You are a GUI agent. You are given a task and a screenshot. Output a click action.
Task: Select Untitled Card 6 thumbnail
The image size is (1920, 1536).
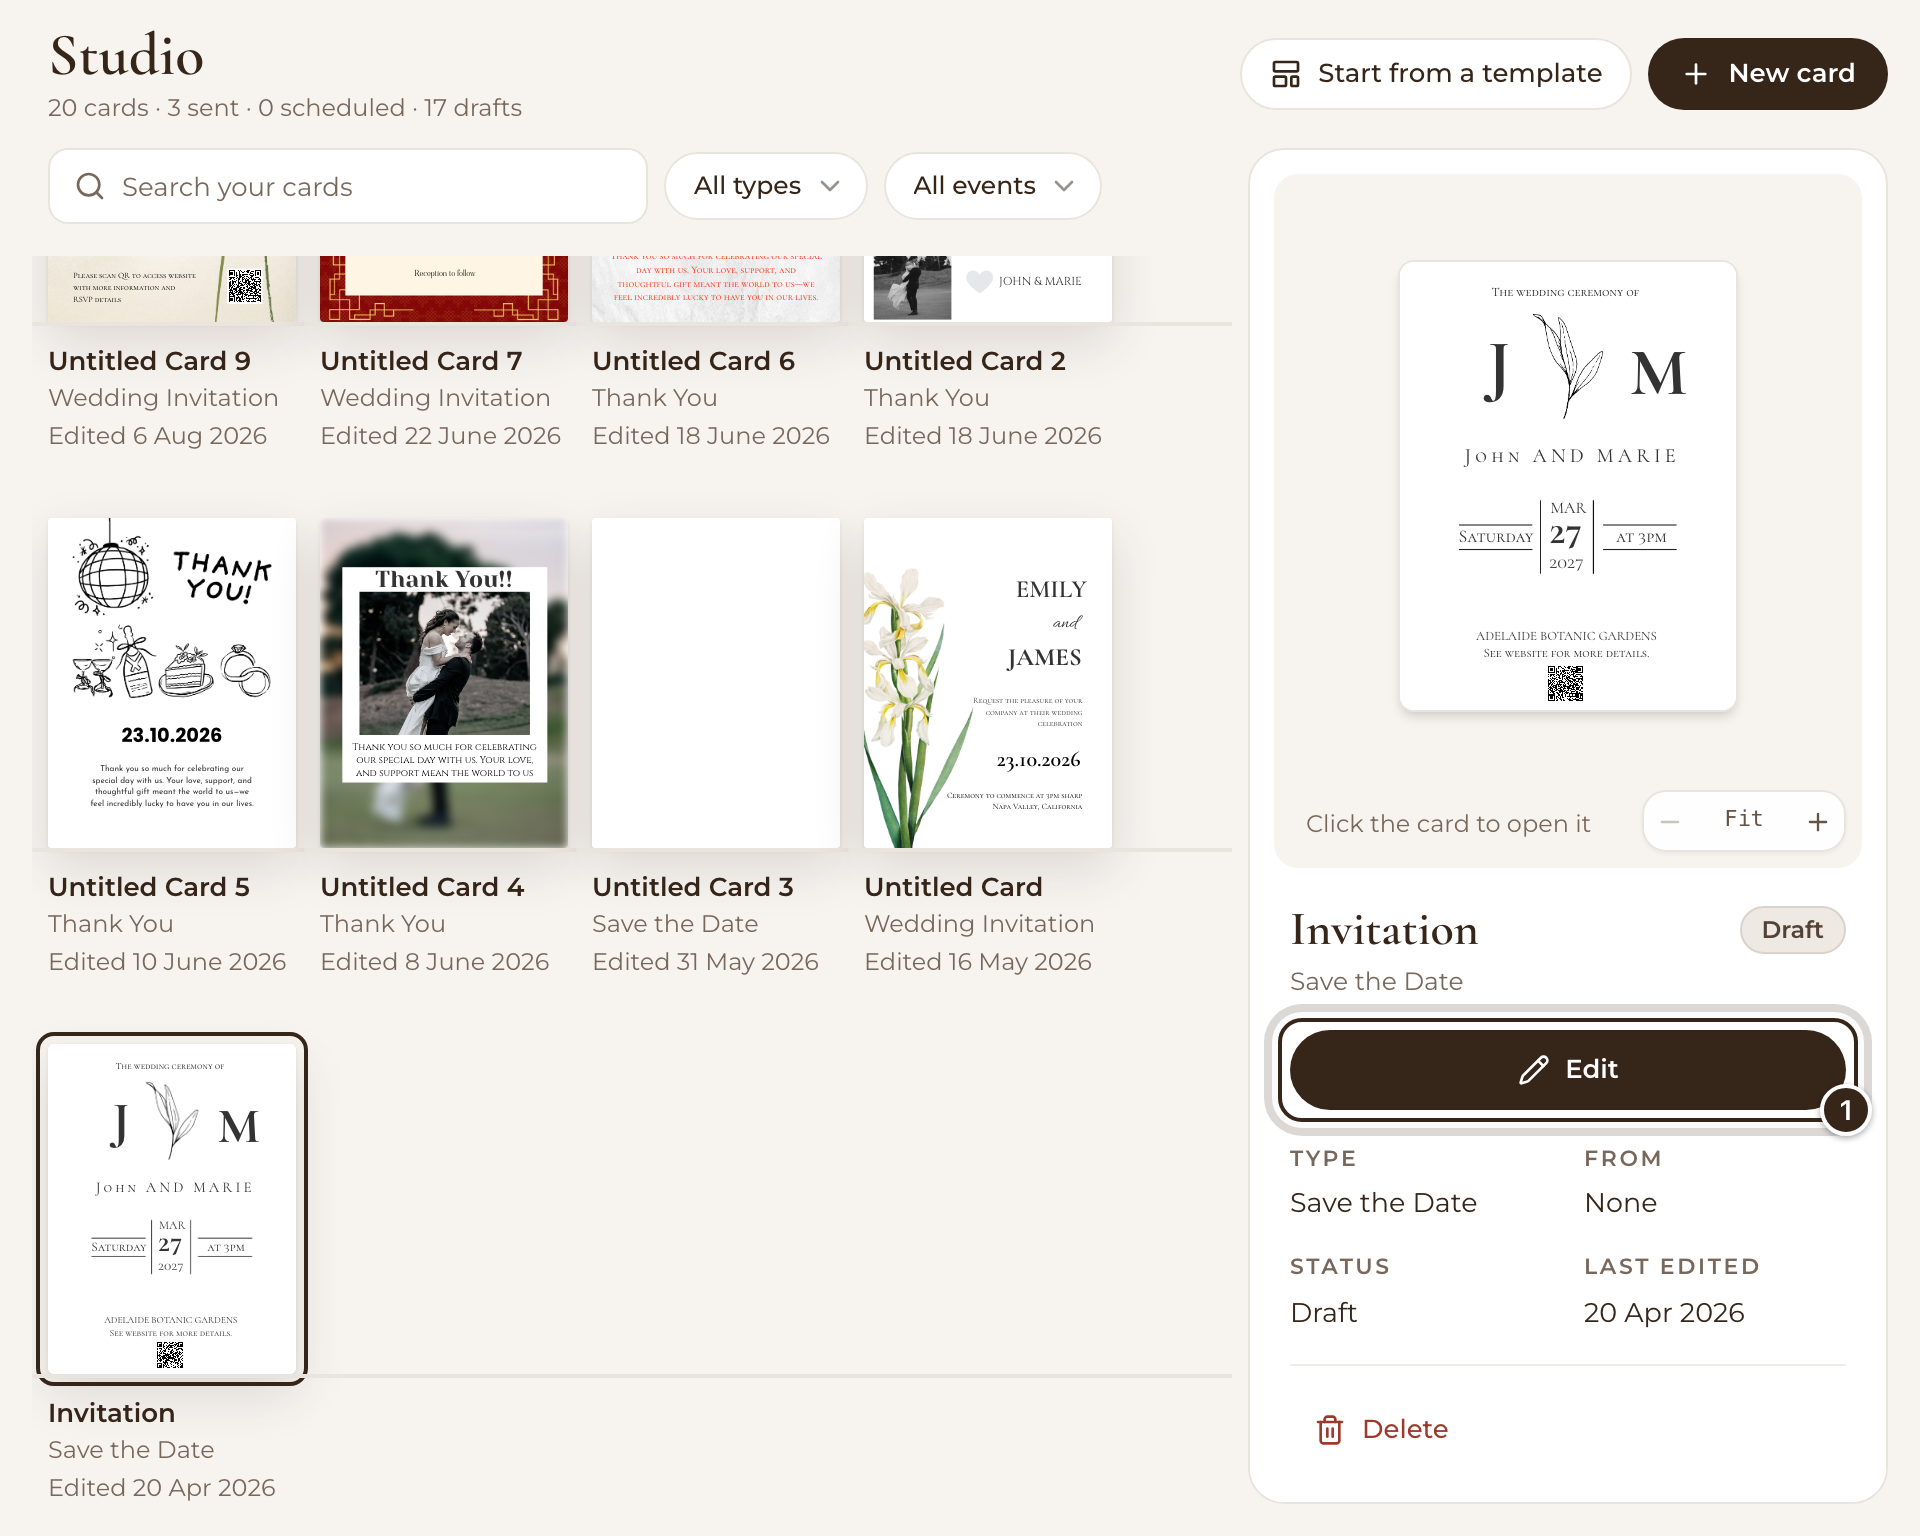pyautogui.click(x=716, y=289)
